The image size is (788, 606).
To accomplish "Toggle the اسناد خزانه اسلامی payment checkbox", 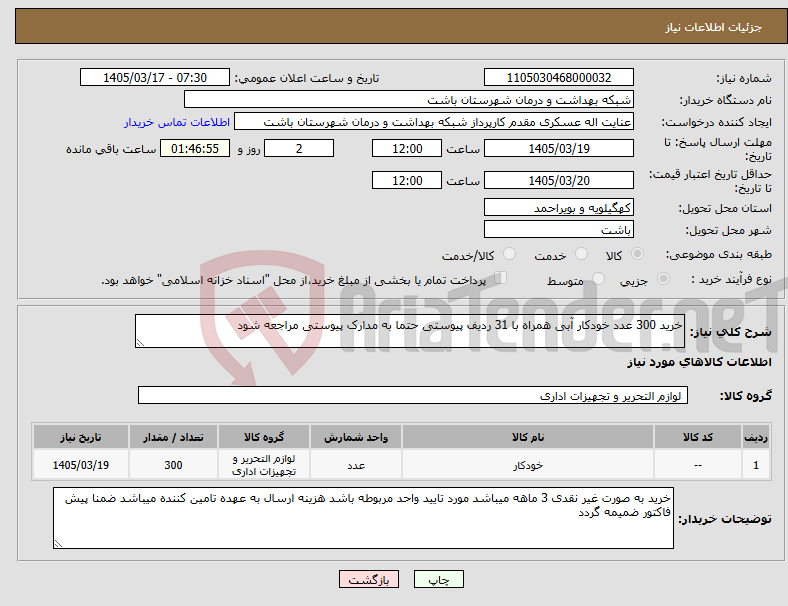I will click(x=501, y=278).
